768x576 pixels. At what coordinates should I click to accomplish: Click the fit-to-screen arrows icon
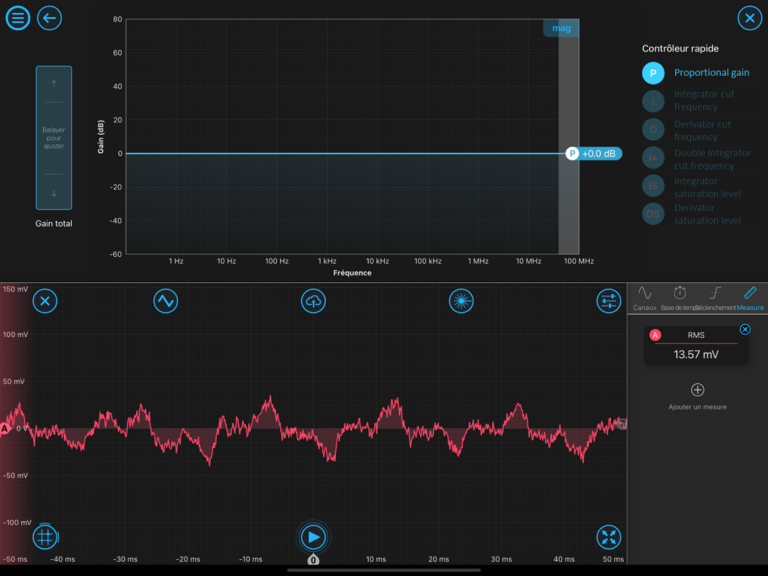pos(608,537)
